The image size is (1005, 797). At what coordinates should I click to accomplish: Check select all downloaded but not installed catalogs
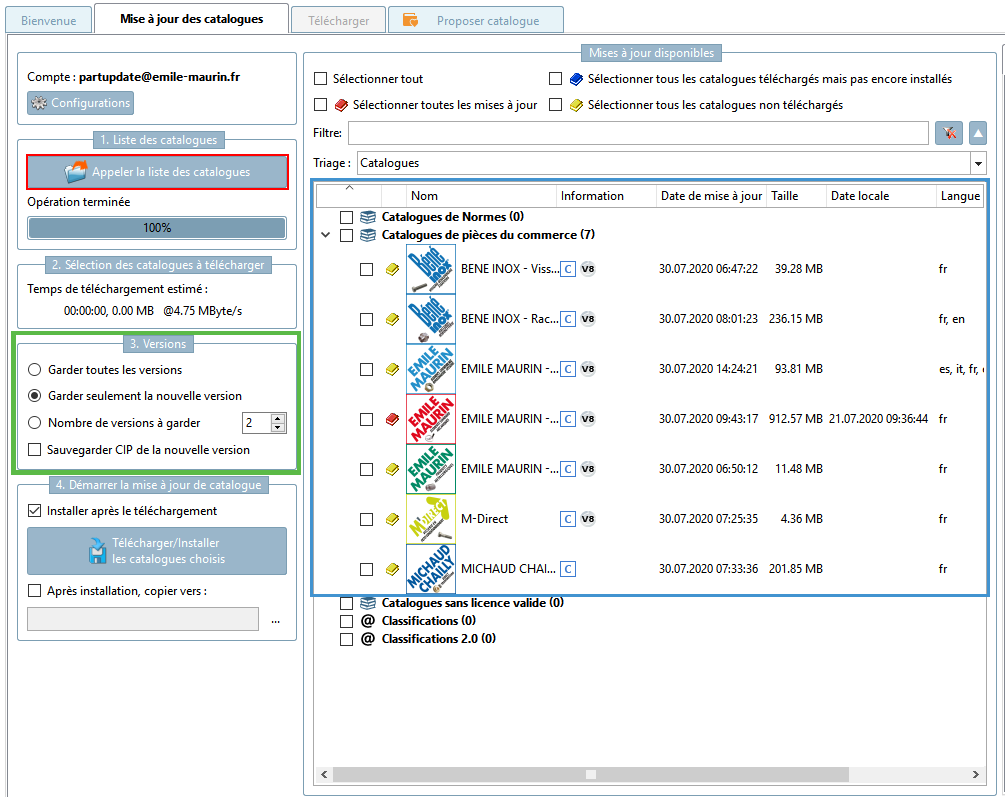pyautogui.click(x=556, y=79)
